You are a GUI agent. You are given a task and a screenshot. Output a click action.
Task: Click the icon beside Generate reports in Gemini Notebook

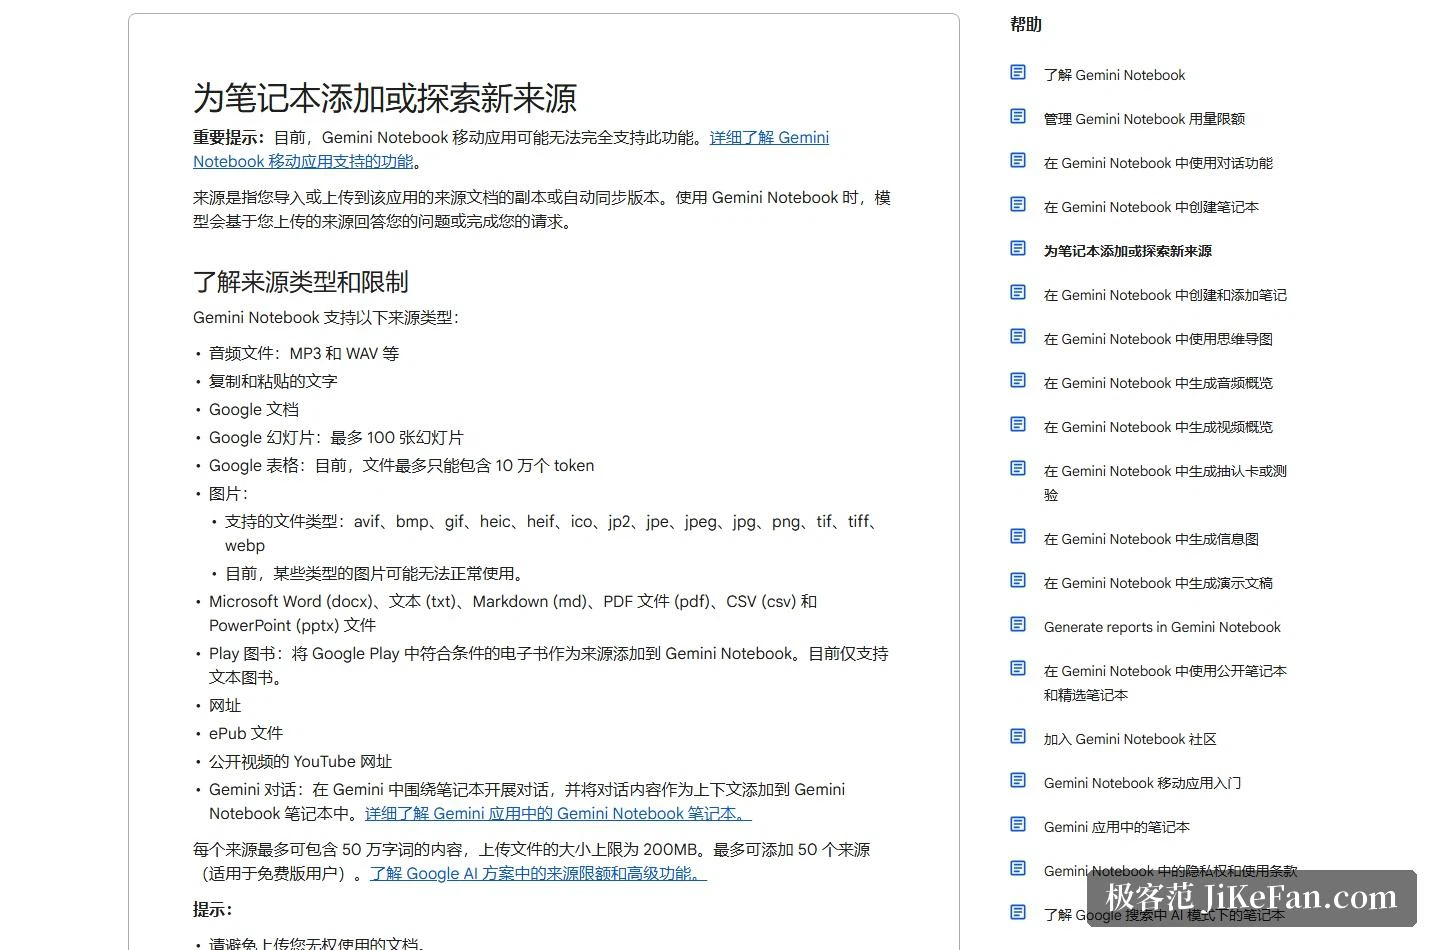(x=1018, y=624)
